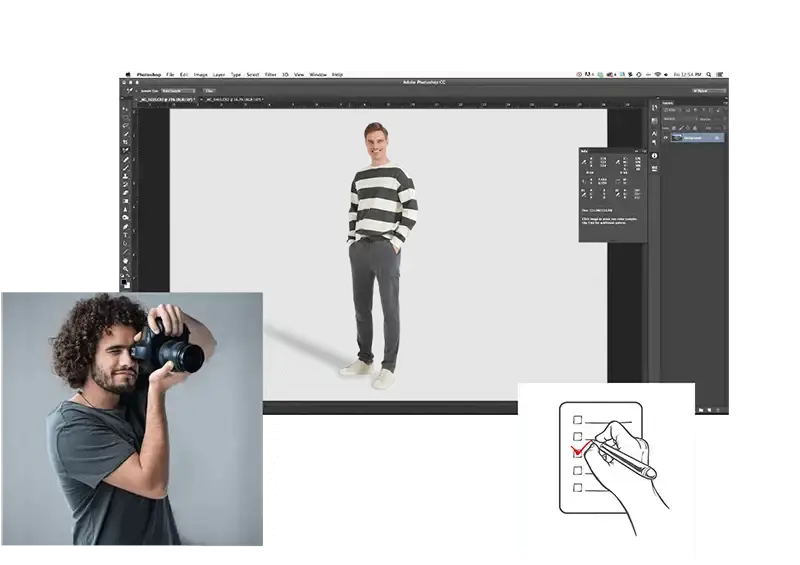800x565 pixels.
Task: Select the Background layer thumbnail
Action: click(678, 139)
